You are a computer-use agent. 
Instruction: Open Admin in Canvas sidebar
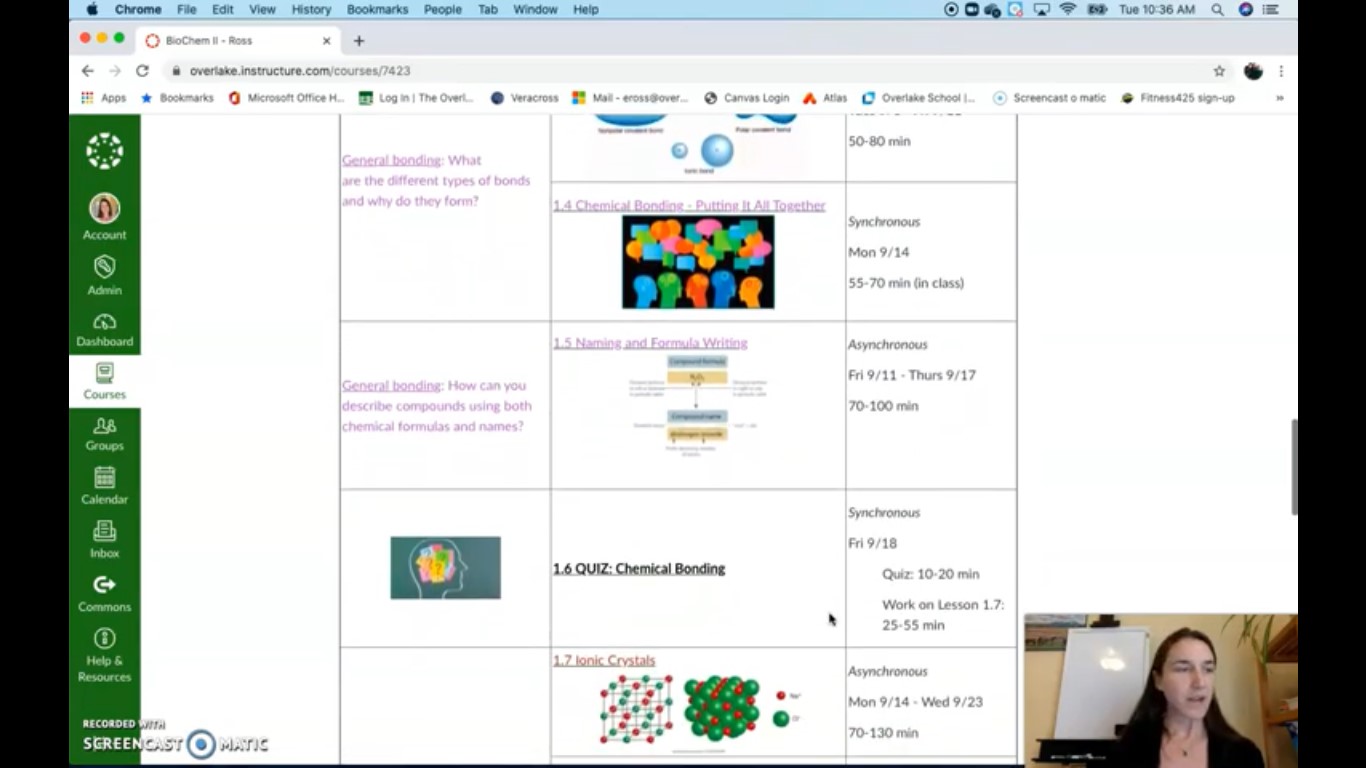[x=104, y=275]
